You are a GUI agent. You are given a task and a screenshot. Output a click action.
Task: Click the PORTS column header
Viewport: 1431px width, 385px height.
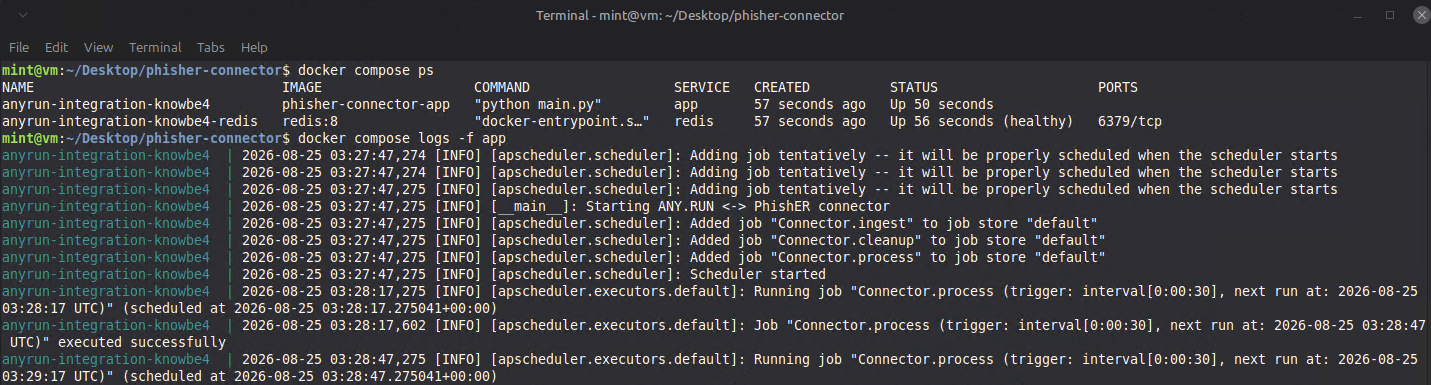(x=1118, y=87)
